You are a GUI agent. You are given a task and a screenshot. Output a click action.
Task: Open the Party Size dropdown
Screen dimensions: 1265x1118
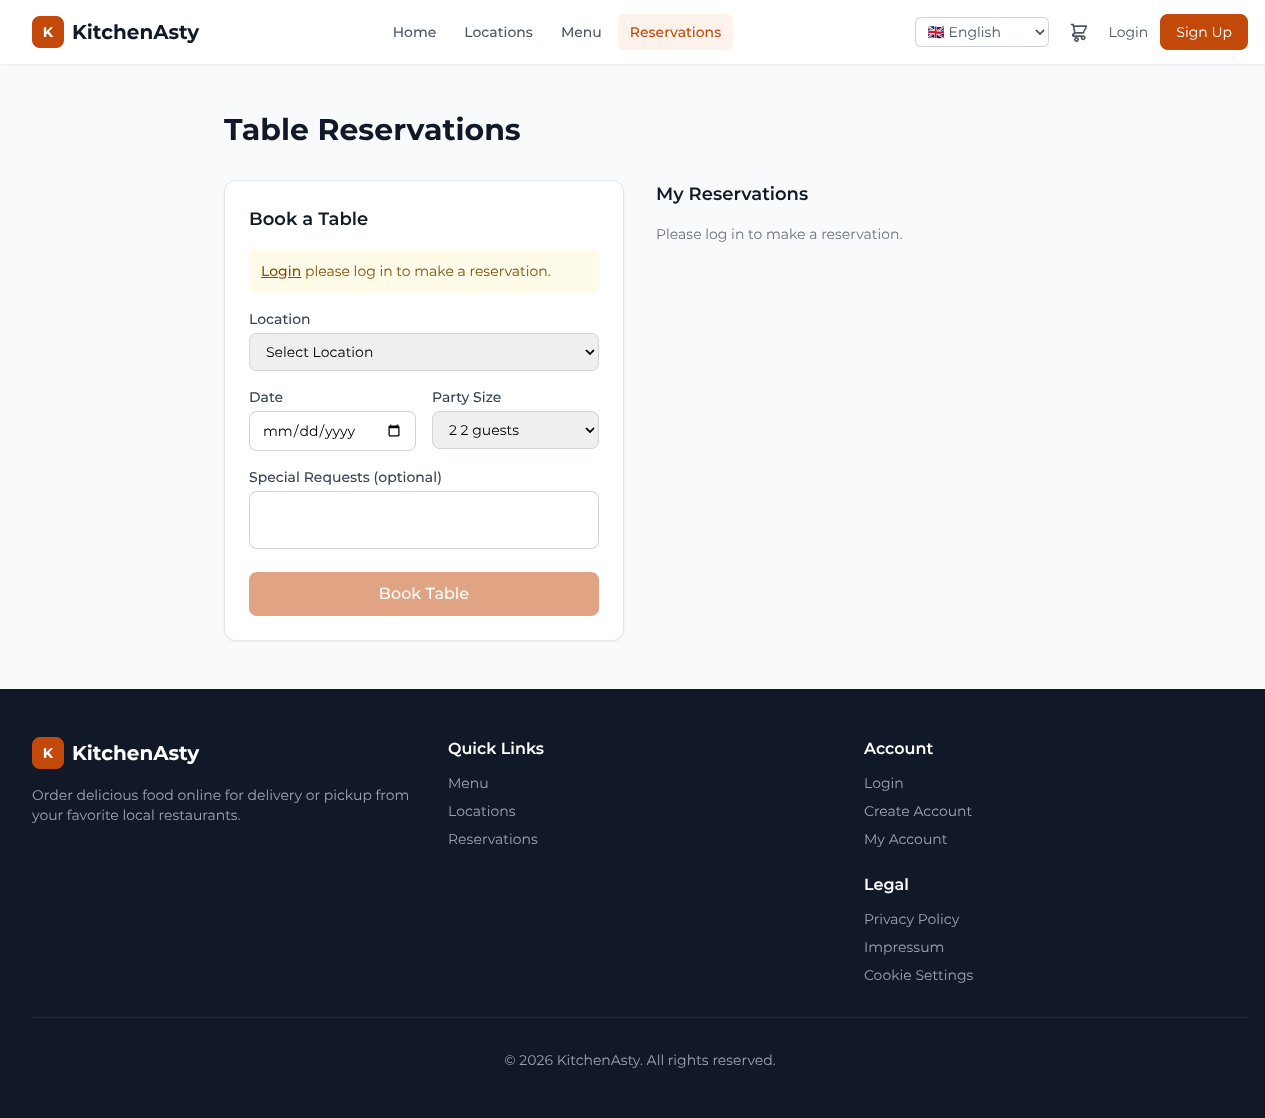[515, 429]
